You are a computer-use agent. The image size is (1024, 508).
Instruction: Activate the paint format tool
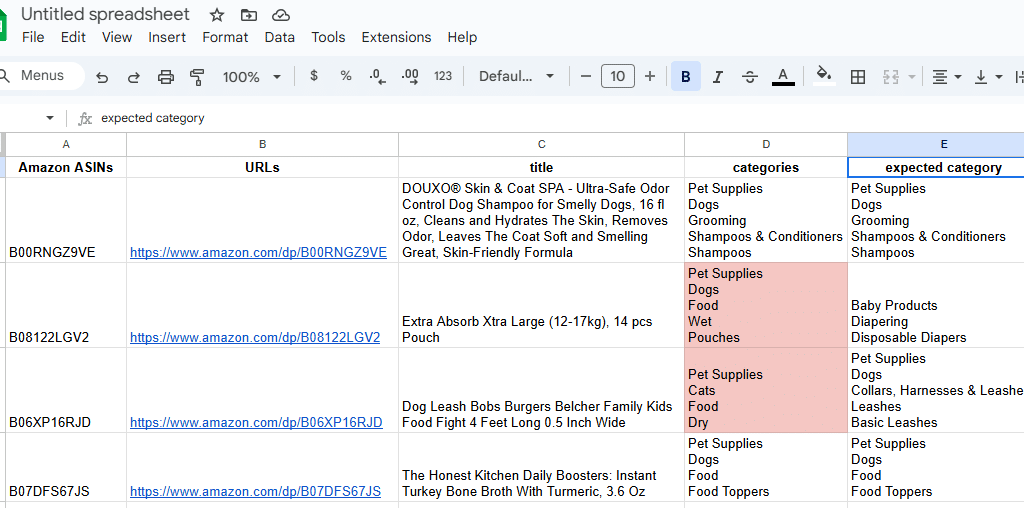pos(197,77)
